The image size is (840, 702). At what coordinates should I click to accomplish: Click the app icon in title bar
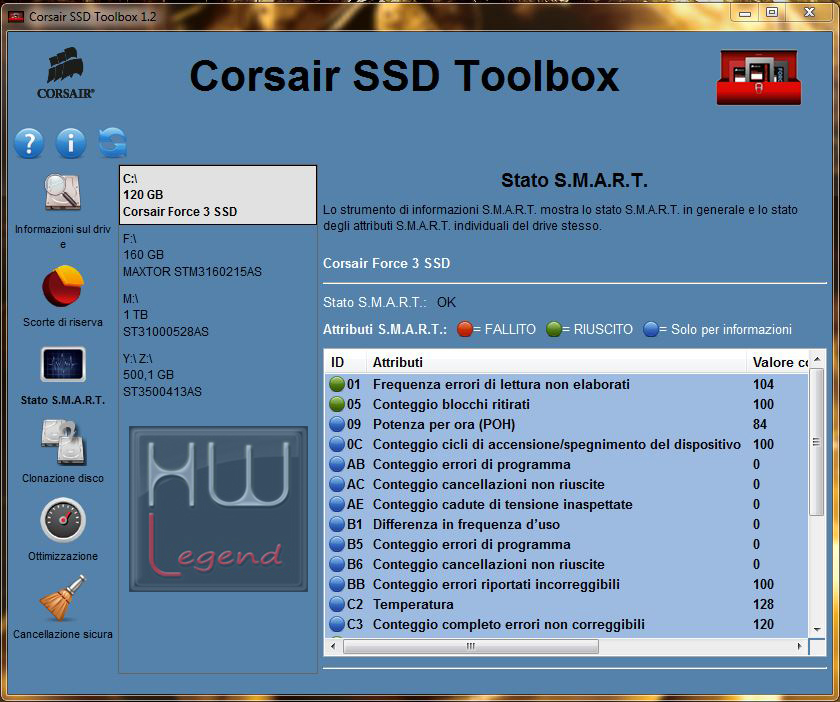coord(16,17)
